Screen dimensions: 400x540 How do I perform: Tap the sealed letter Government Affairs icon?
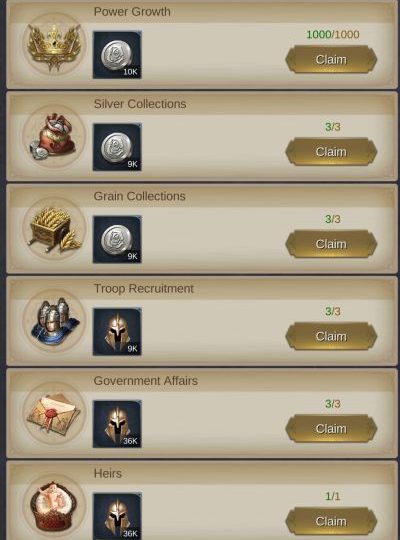54,414
